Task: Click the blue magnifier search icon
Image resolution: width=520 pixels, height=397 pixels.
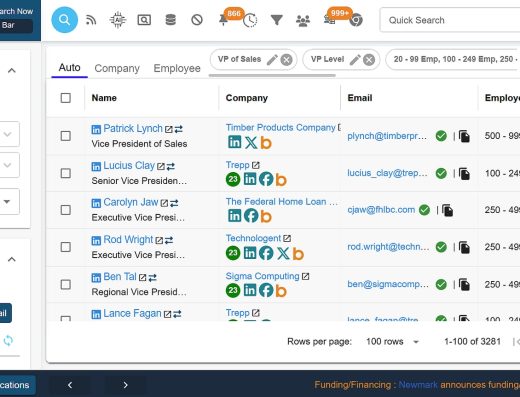Action: pyautogui.click(x=64, y=20)
